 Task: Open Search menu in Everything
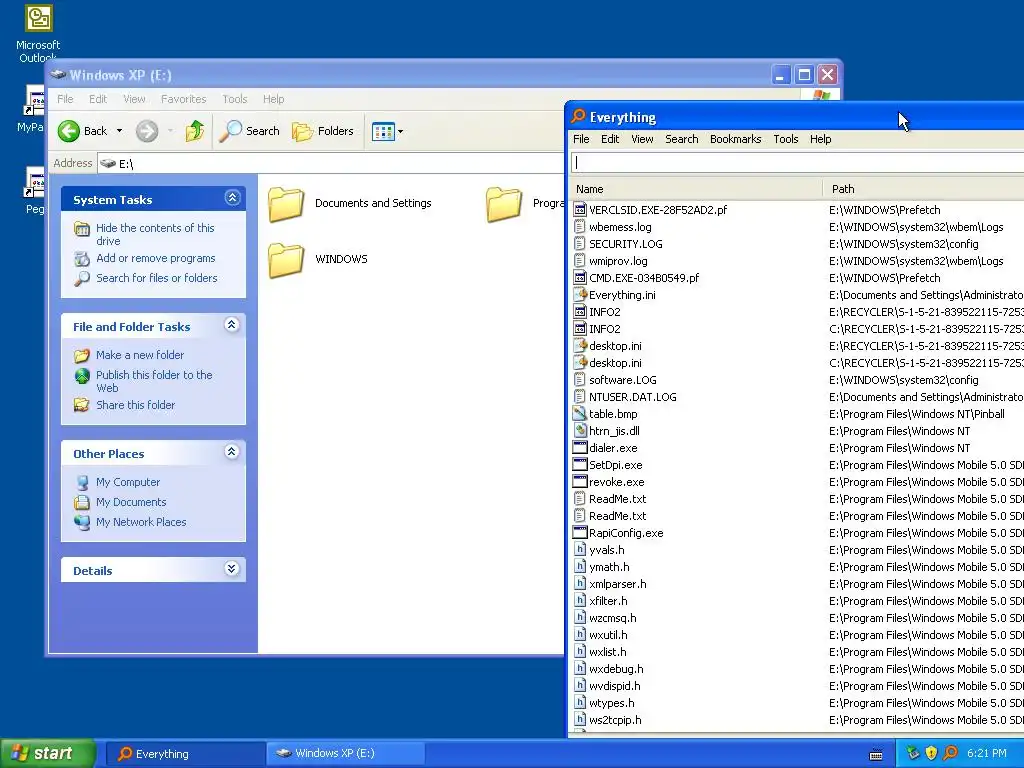682,138
